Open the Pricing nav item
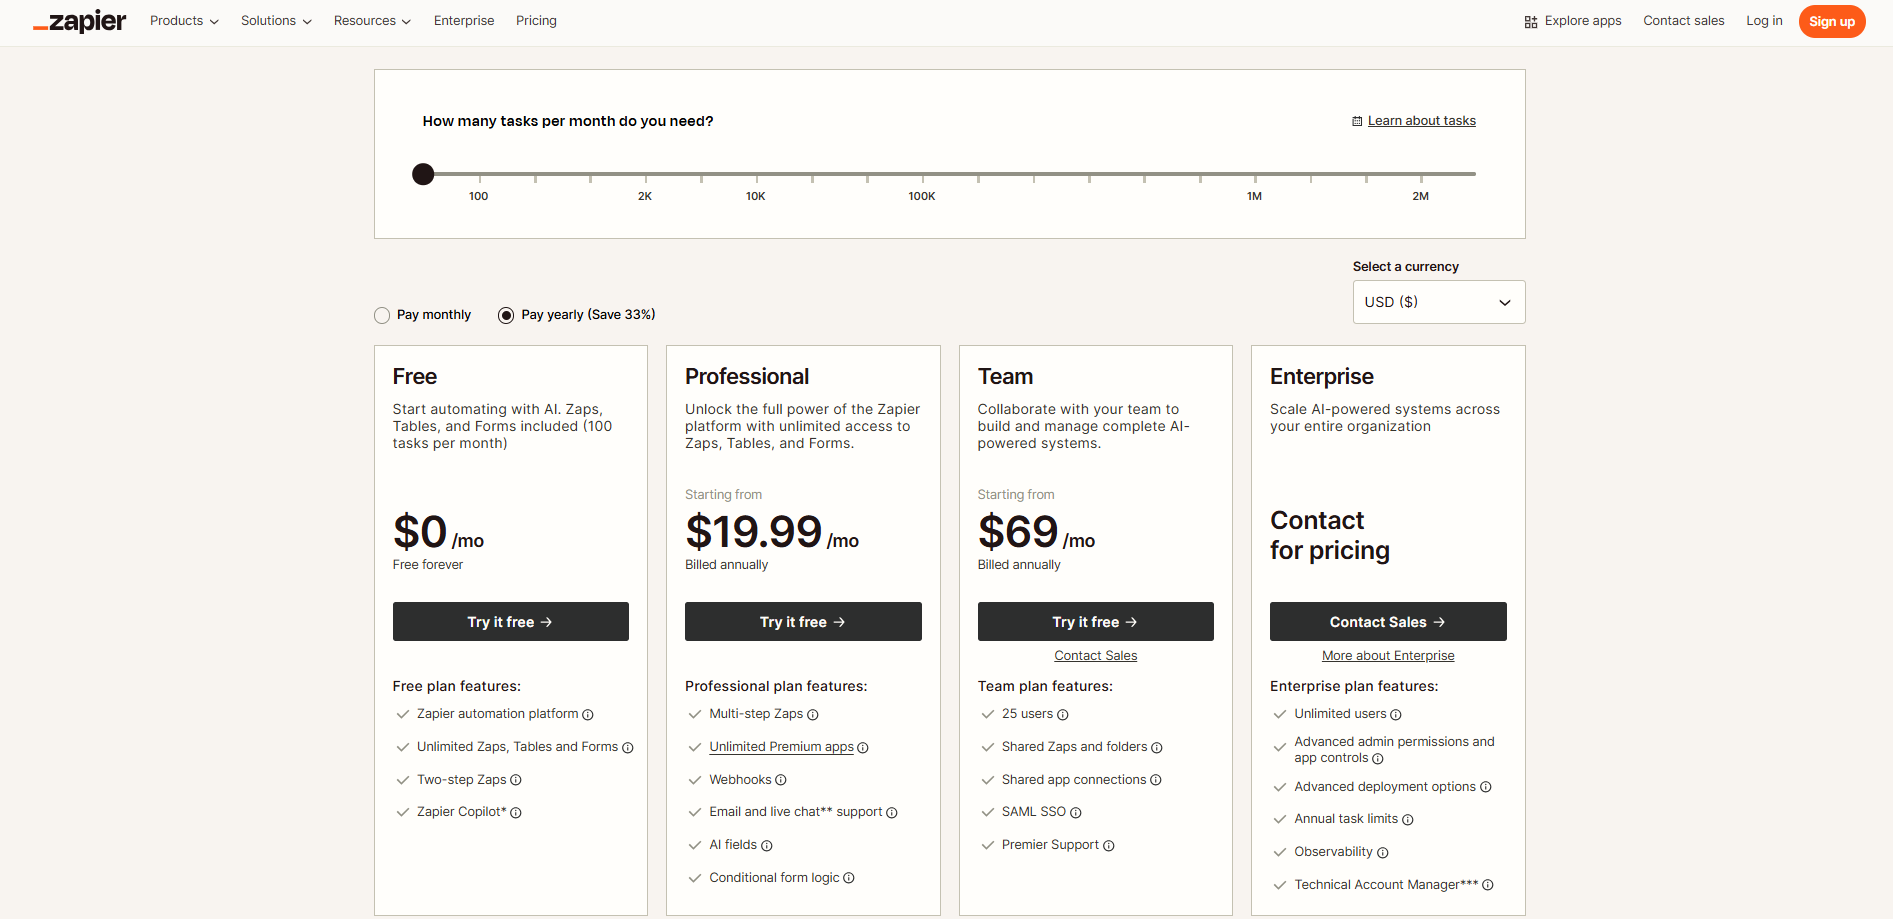The height and width of the screenshot is (919, 1893). (536, 20)
